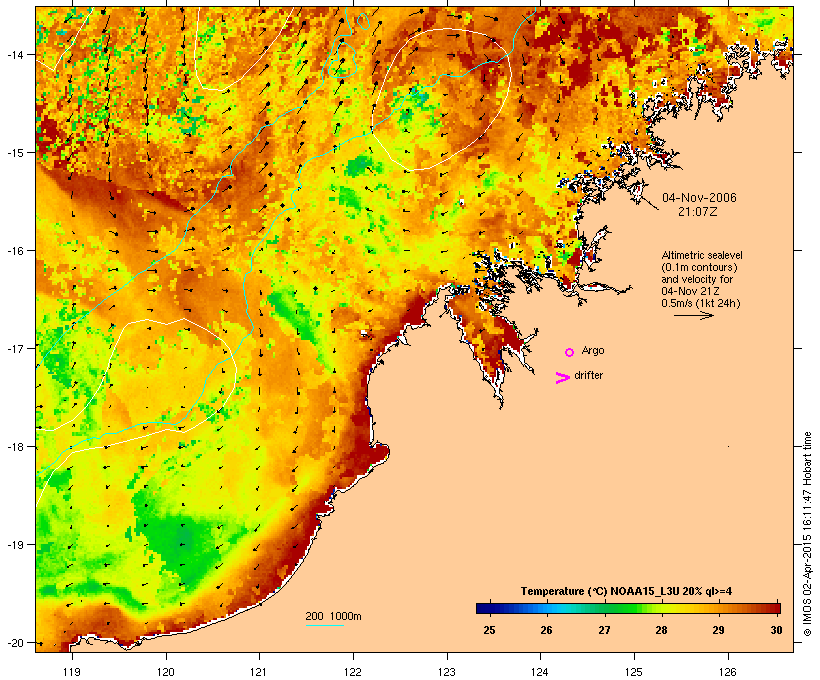Click the dark blue end of temperature colorbar
The image size is (820, 680).
[x=484, y=608]
